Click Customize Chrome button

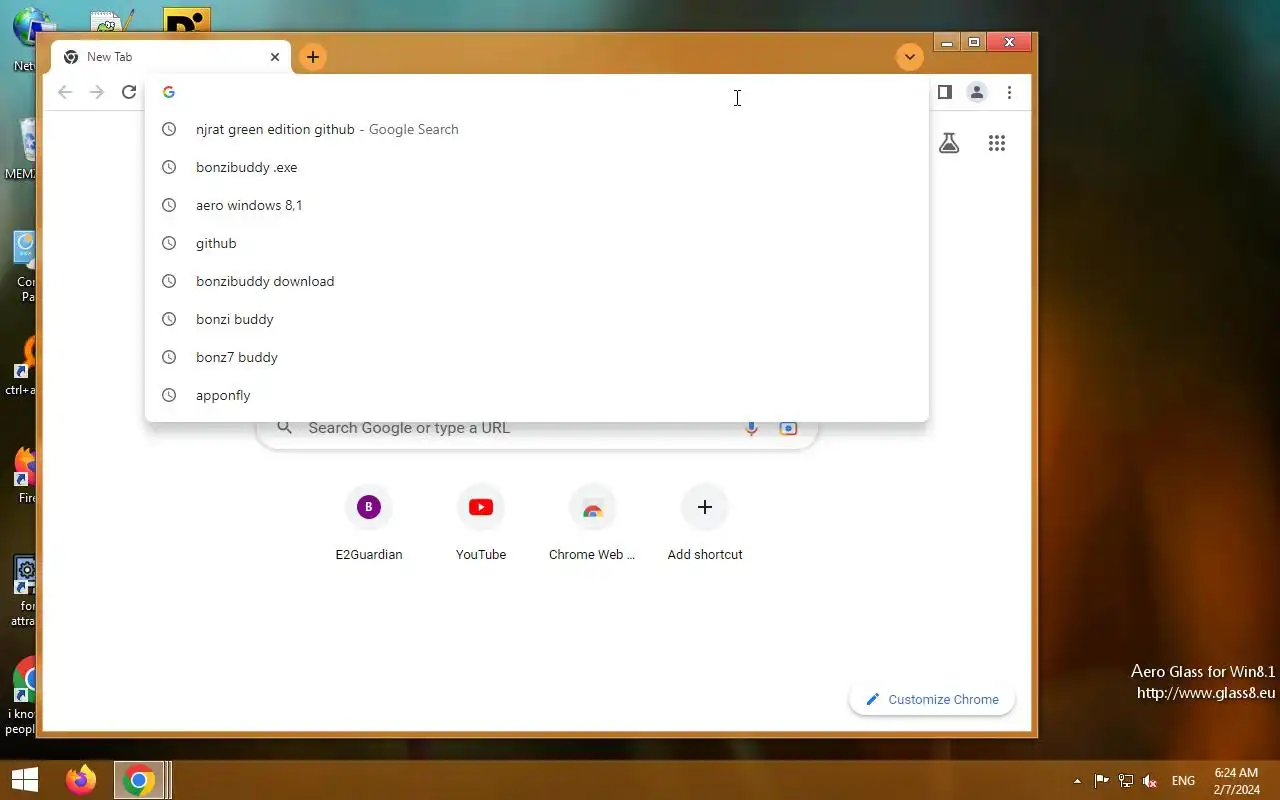click(932, 699)
